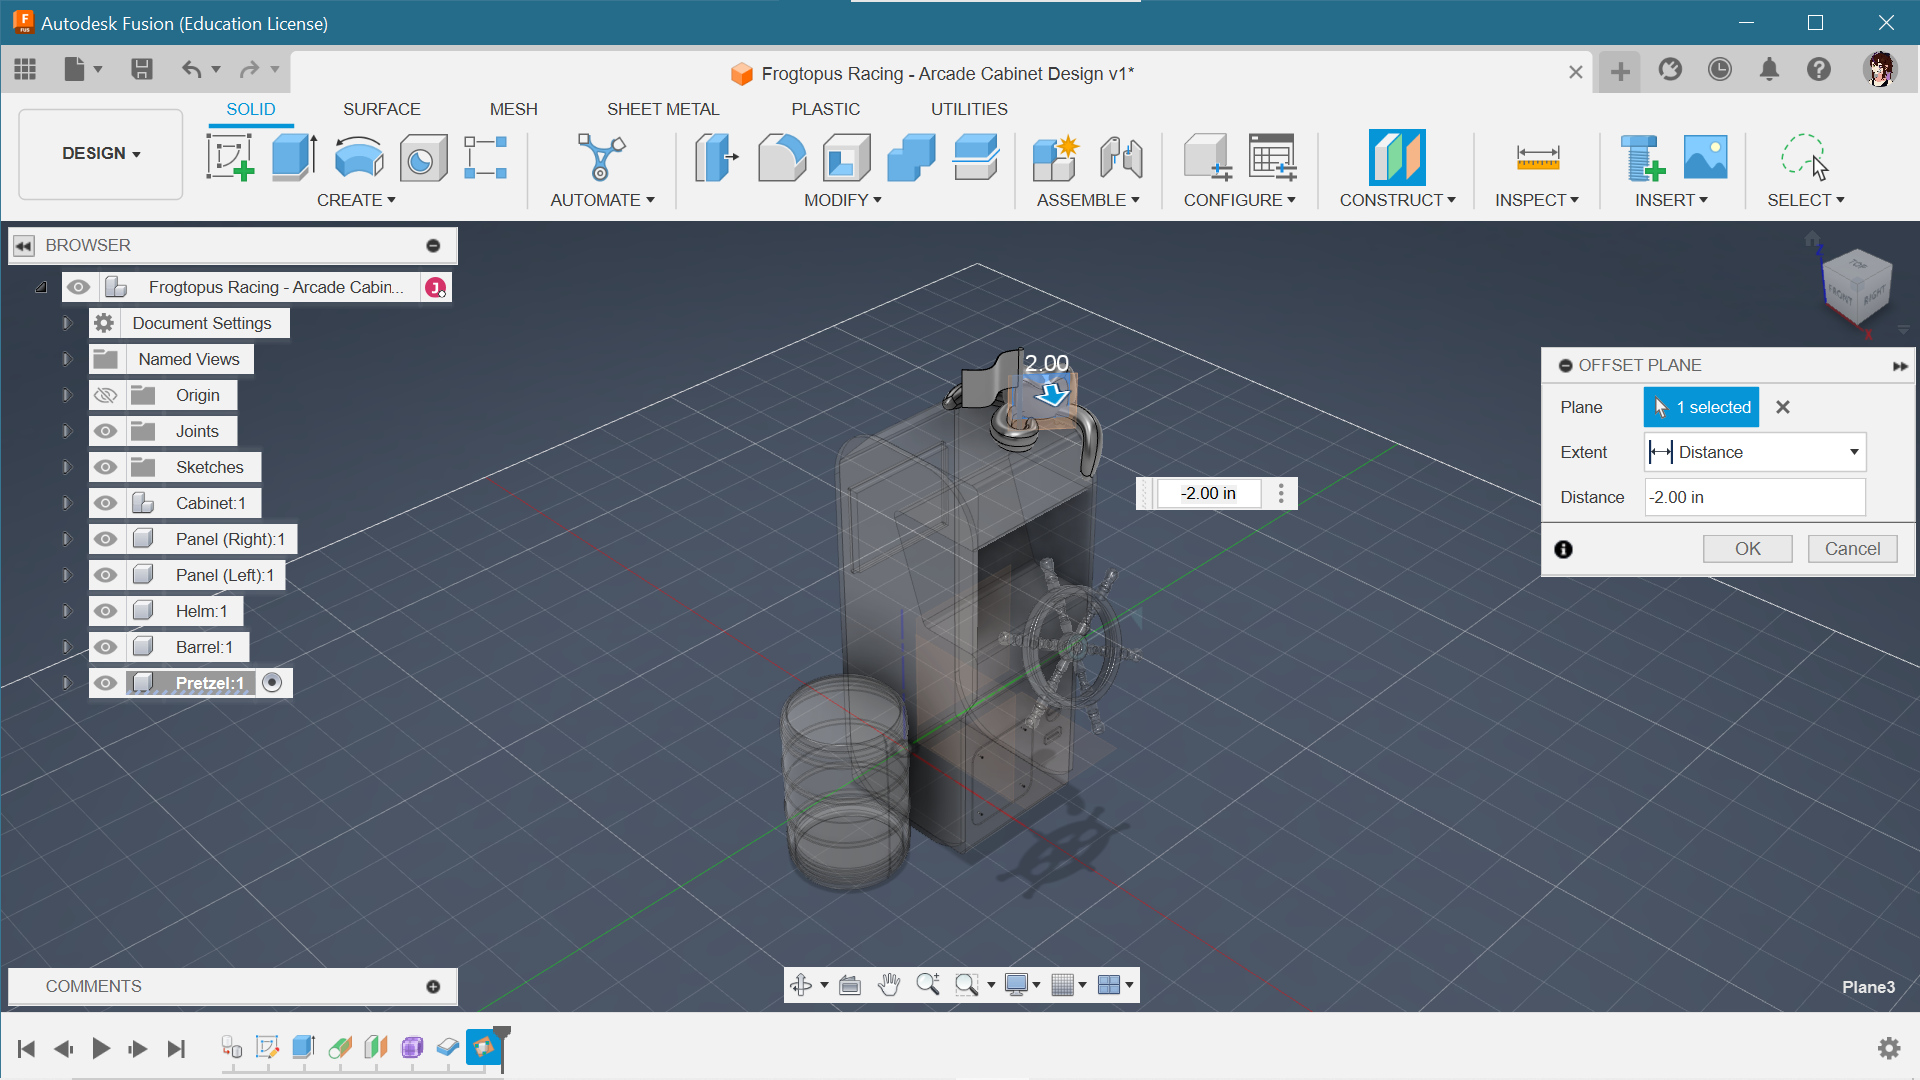1920x1080 pixels.
Task: Expand the Named Views tree node
Action: 67,359
